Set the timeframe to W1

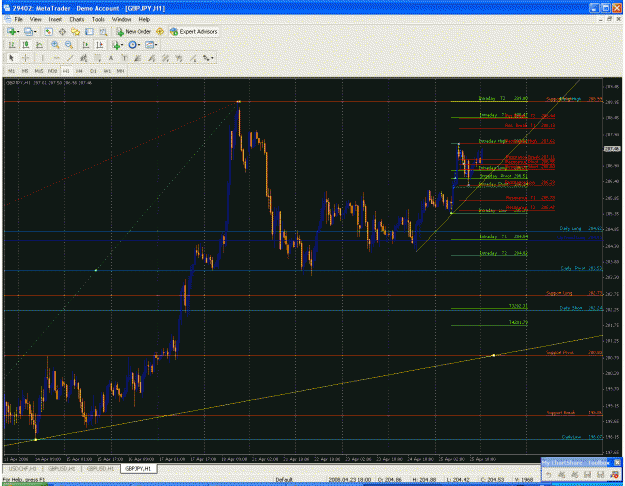pyautogui.click(x=107, y=71)
